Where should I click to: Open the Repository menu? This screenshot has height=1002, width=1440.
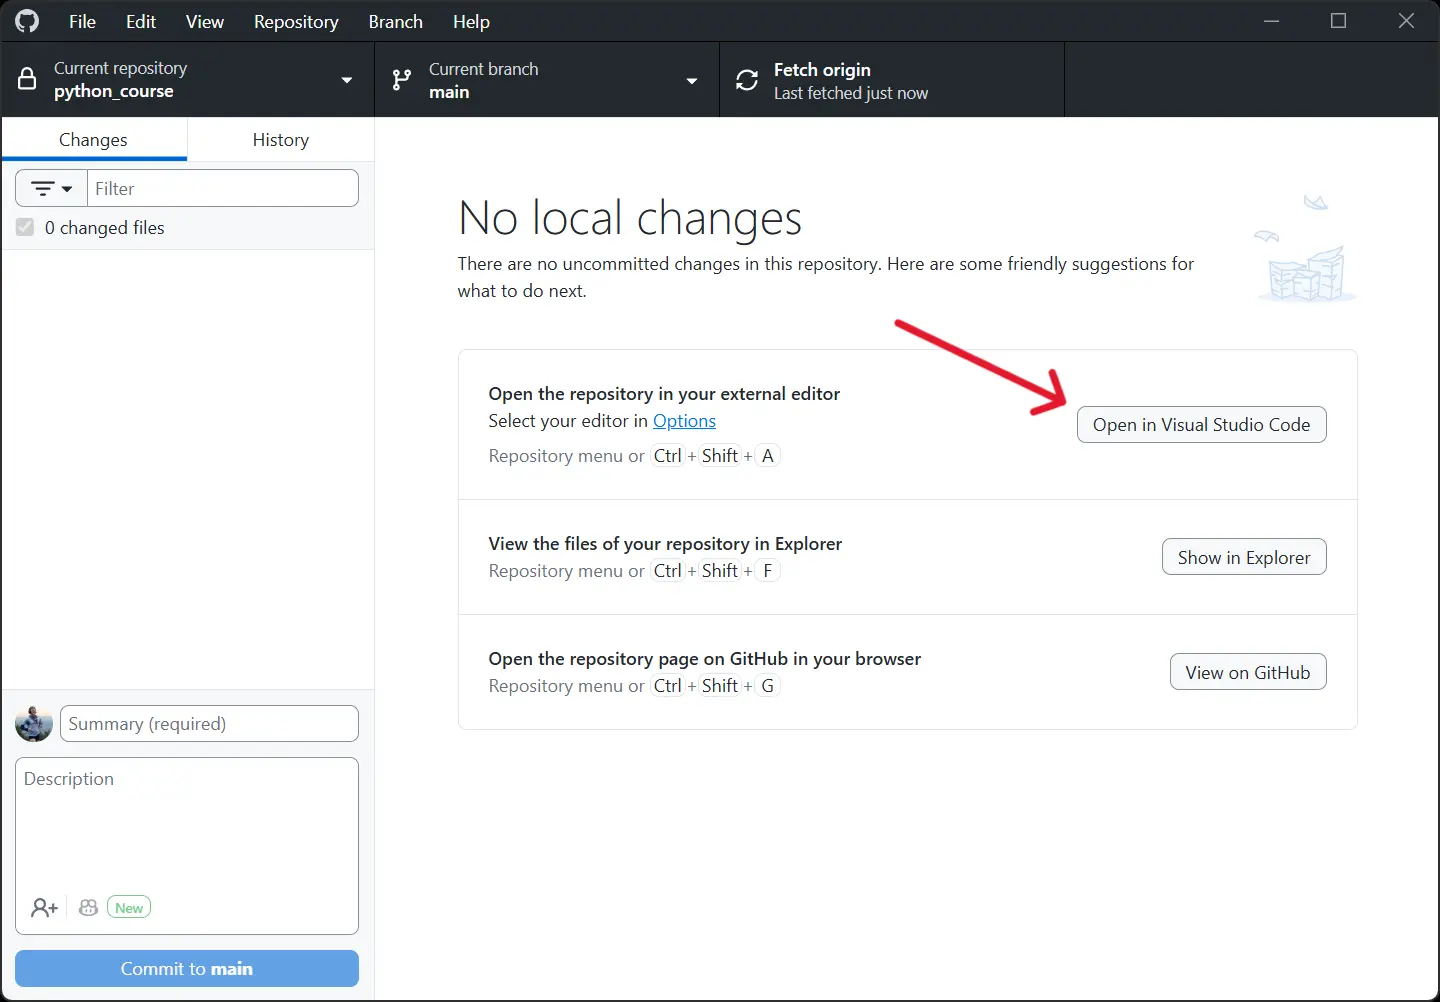[x=296, y=21]
